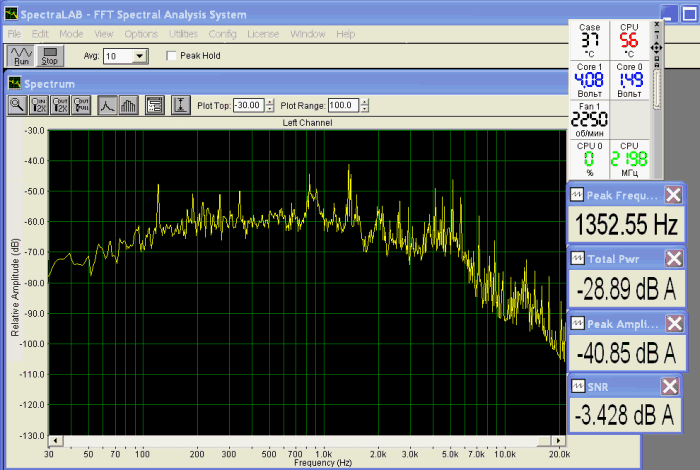
Task: Click the horizontal scrollbar below the frequency axis
Action: pos(300,440)
